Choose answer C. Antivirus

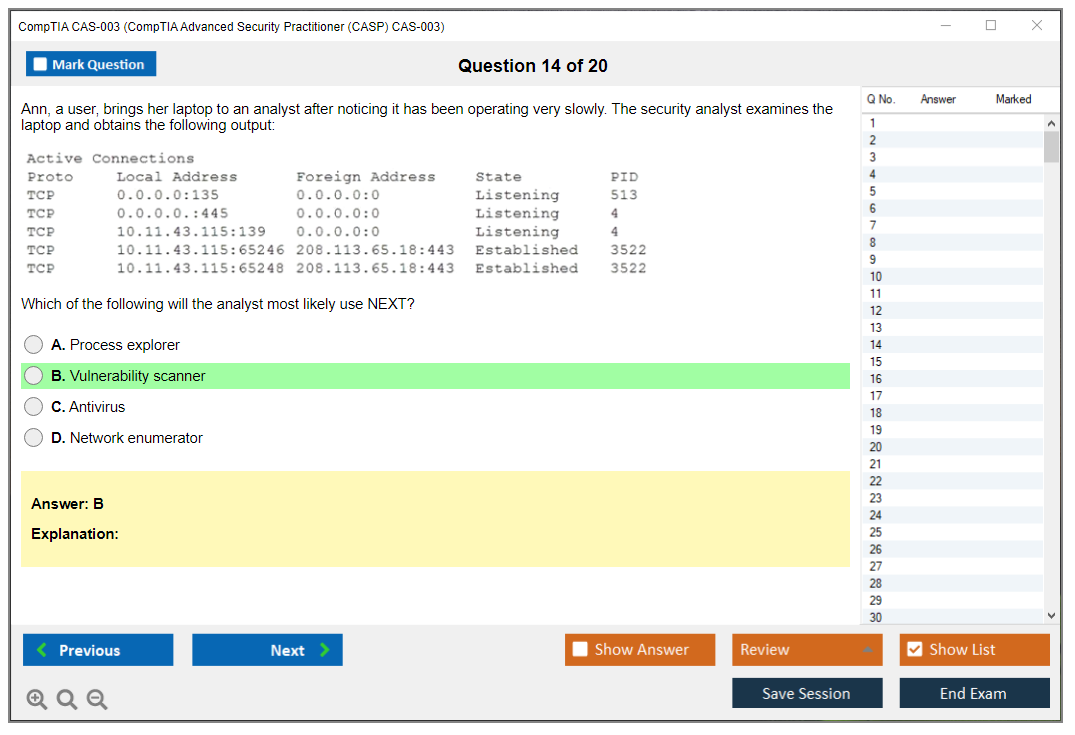34,407
